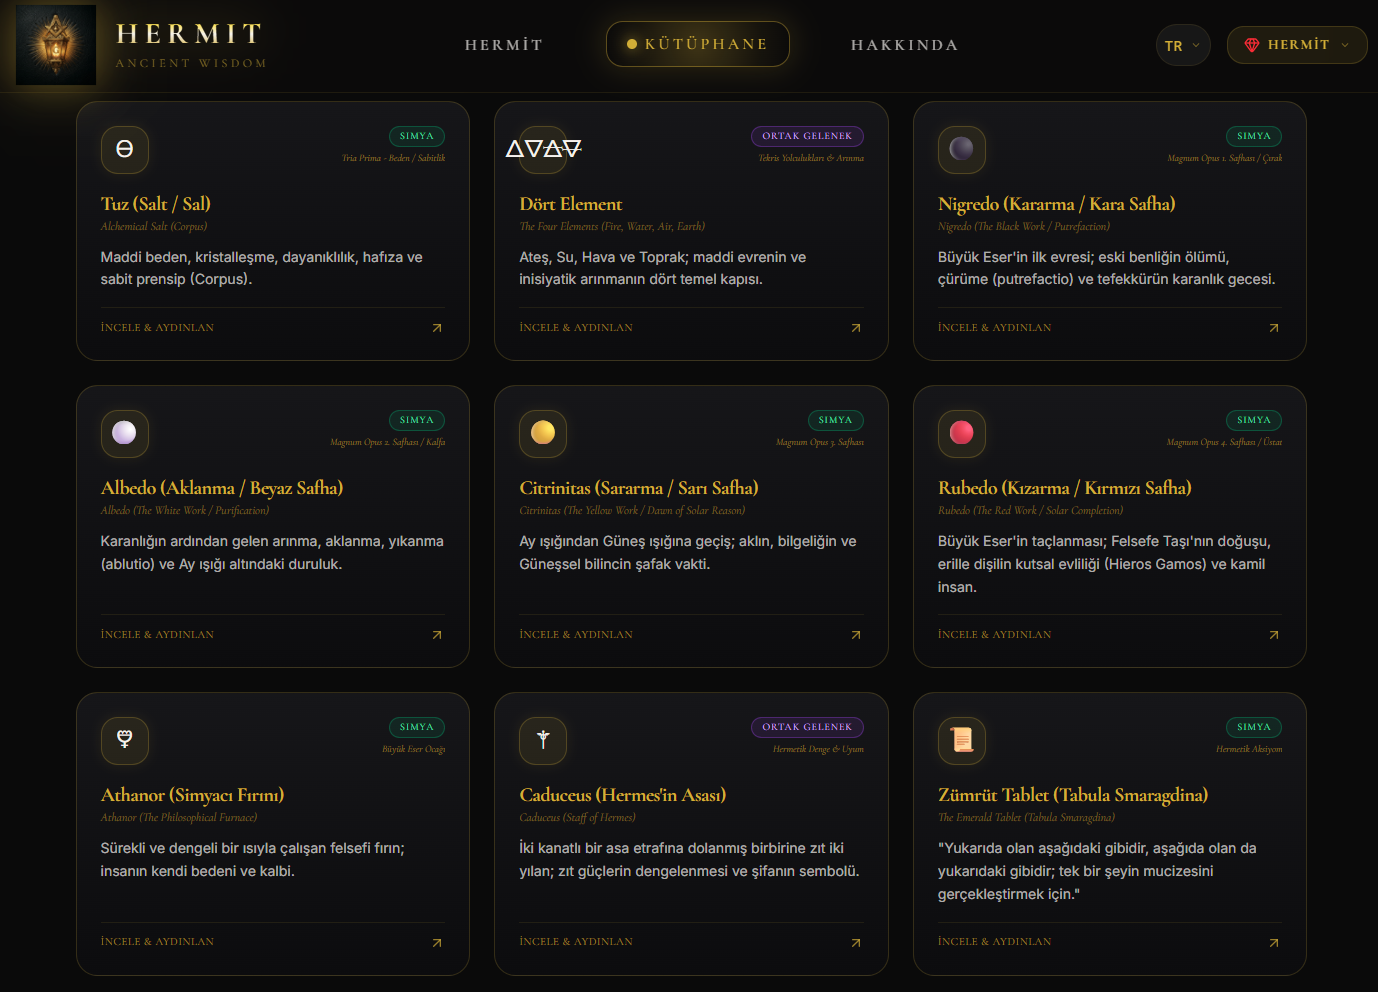Click the arrow icon on Albedo card
This screenshot has width=1378, height=992.
pyautogui.click(x=437, y=635)
